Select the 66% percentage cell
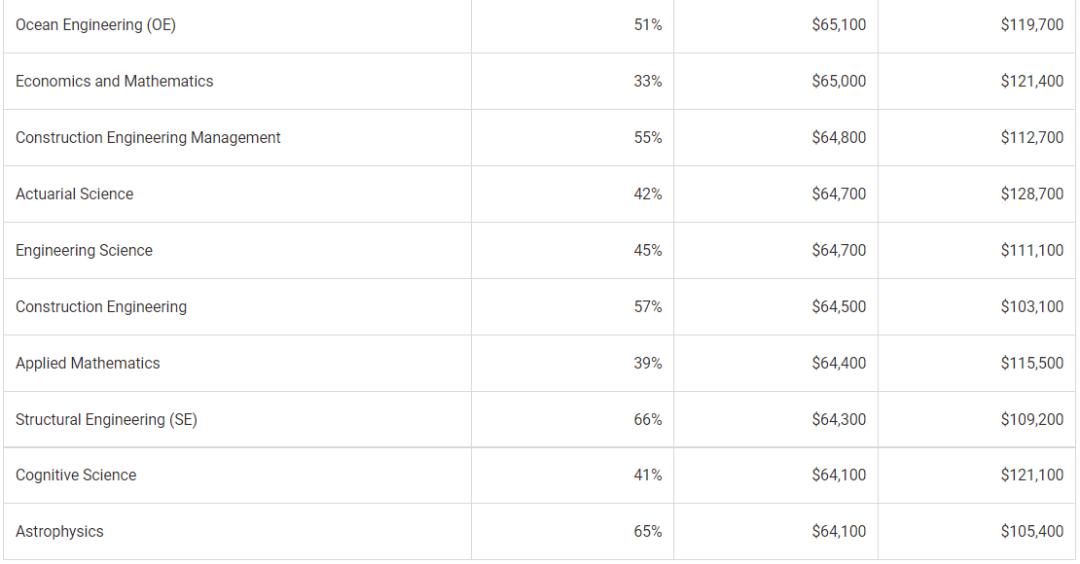Image resolution: width=1080 pixels, height=564 pixels. coord(650,420)
